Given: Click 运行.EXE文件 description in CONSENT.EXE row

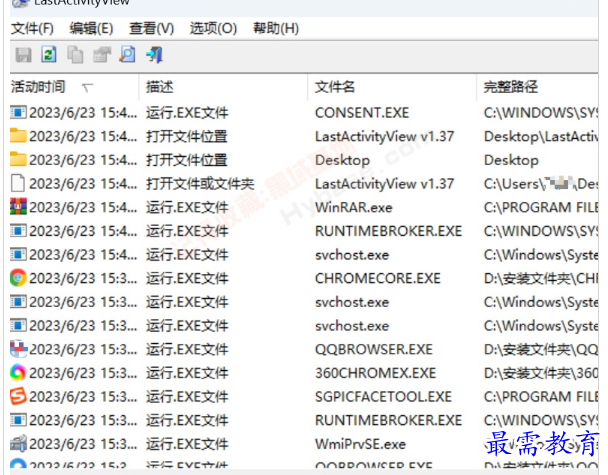Looking at the screenshot, I should pyautogui.click(x=187, y=113).
